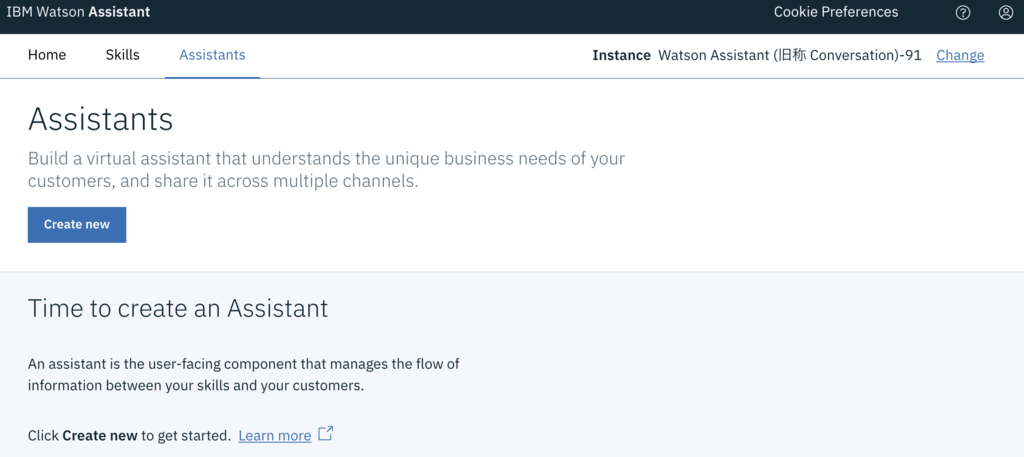This screenshot has width=1024, height=457.
Task: Click the IBM Watson Assistant header title
Action: [x=79, y=12]
